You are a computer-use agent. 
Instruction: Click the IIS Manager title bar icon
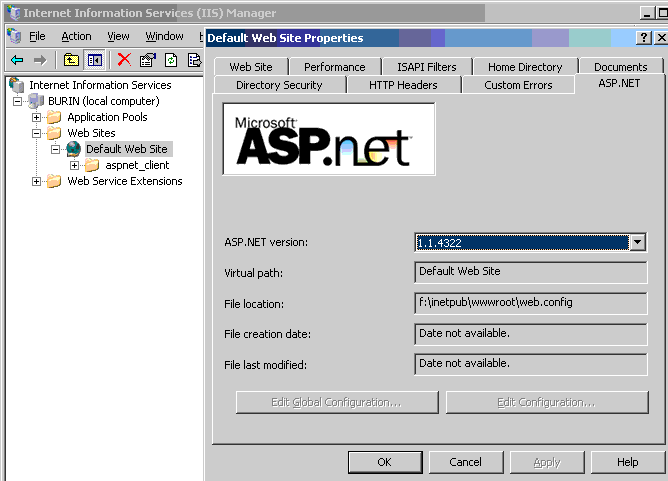tap(14, 13)
